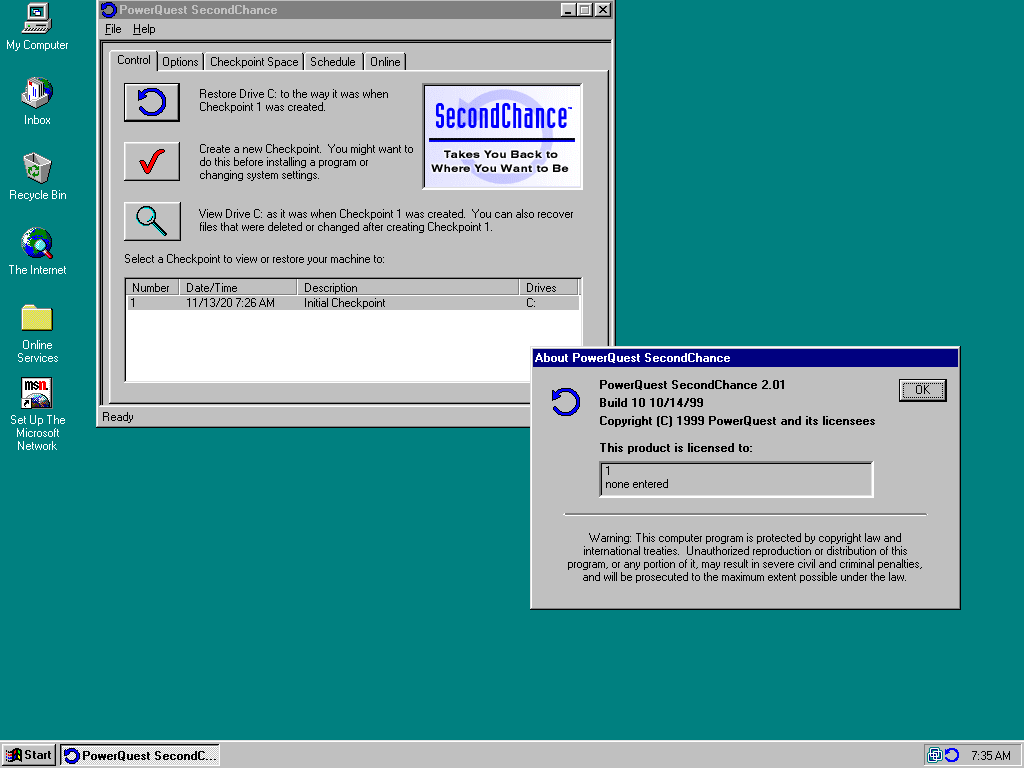Switch to the Checkpoint Space tab
1024x768 pixels.
(254, 62)
